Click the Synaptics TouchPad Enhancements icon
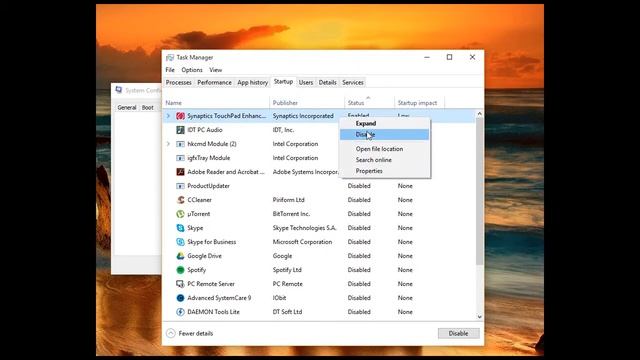 [x=180, y=116]
